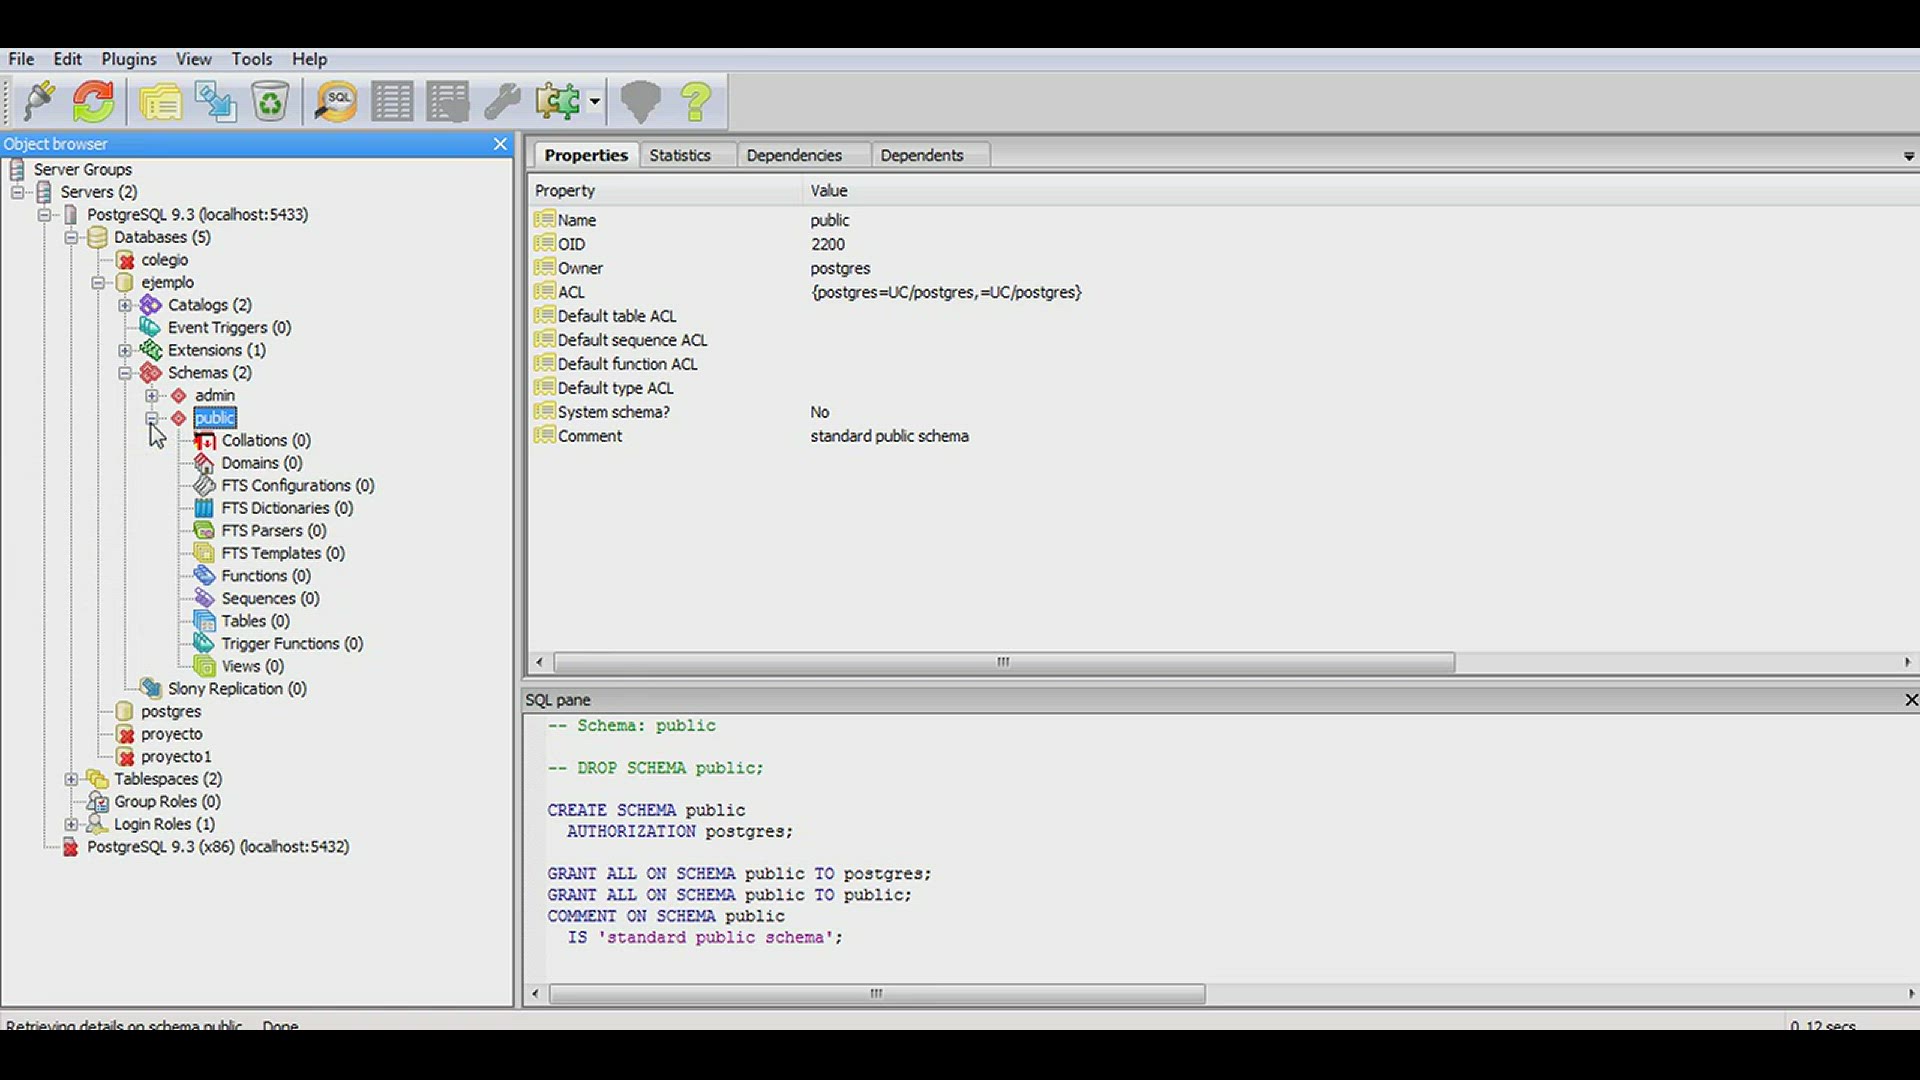Click the View data grid icon
The height and width of the screenshot is (1080, 1920).
(392, 102)
